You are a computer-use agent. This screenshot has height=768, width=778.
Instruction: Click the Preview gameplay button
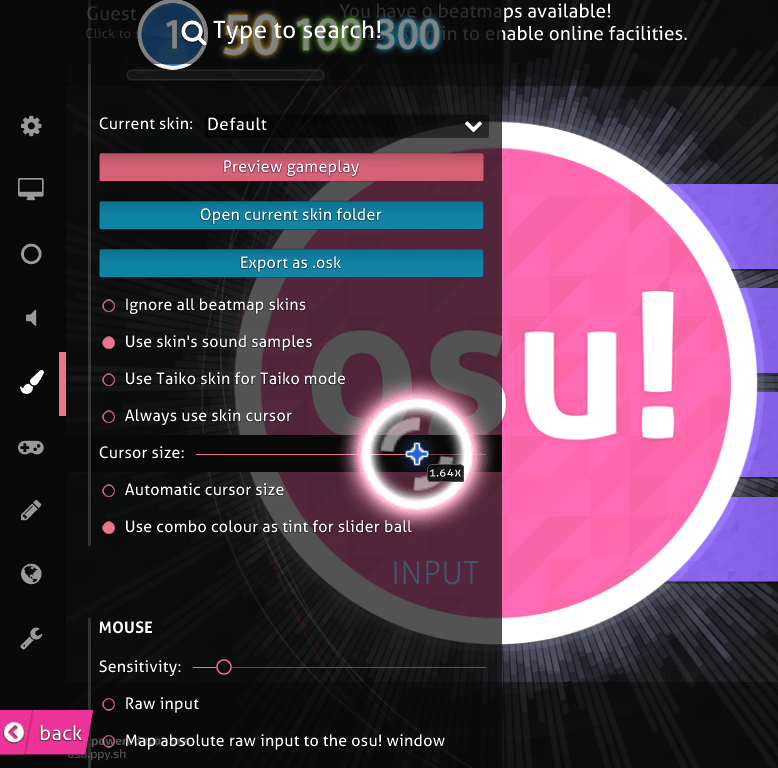pos(291,167)
